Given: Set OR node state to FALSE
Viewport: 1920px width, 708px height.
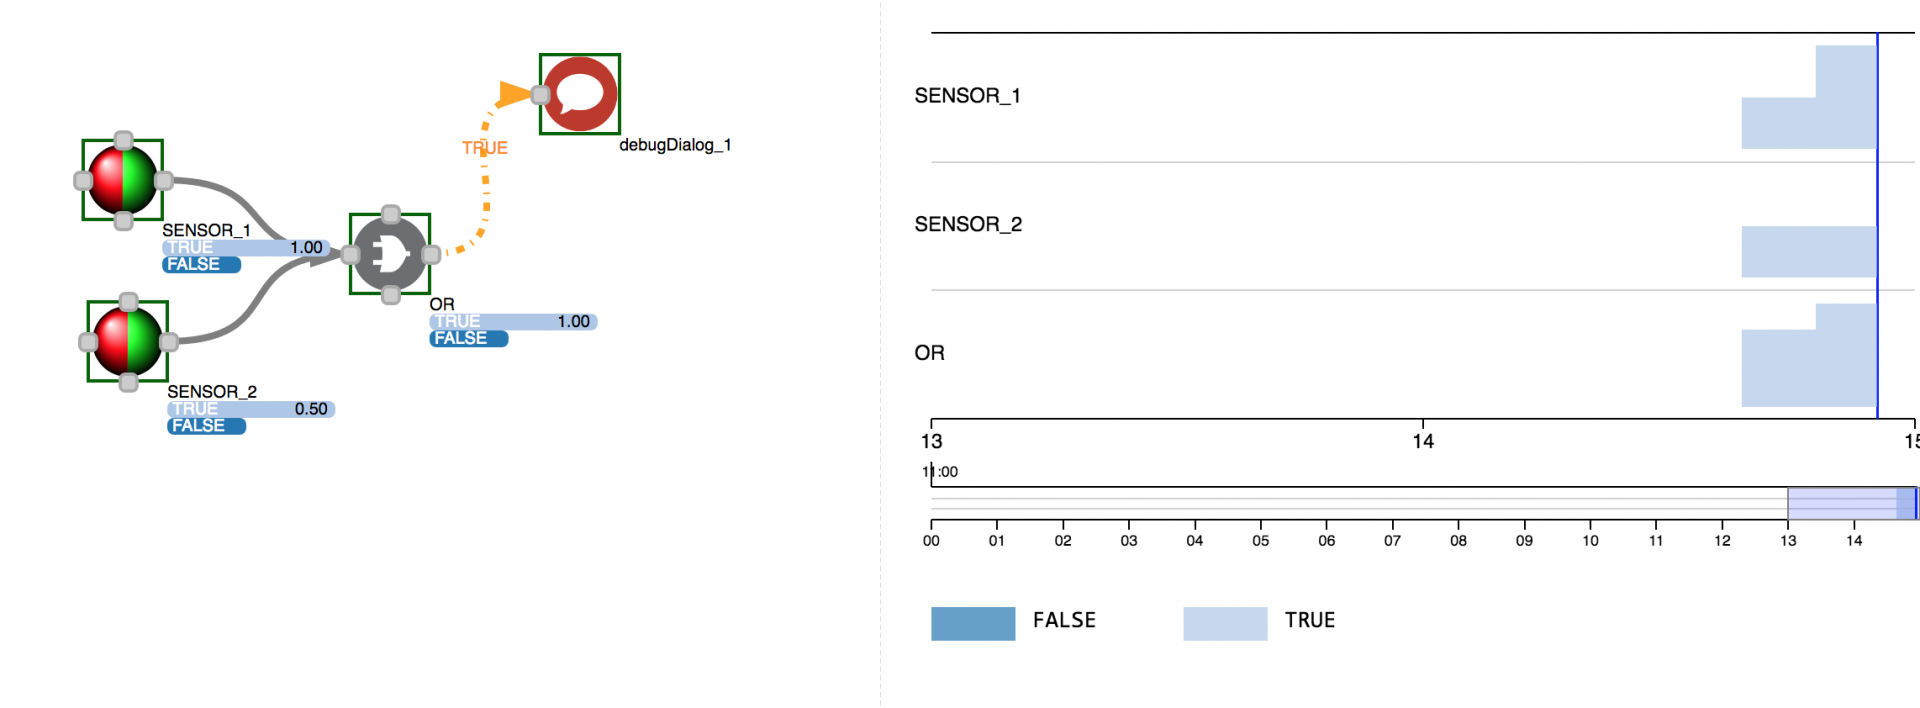Looking at the screenshot, I should pyautogui.click(x=468, y=339).
